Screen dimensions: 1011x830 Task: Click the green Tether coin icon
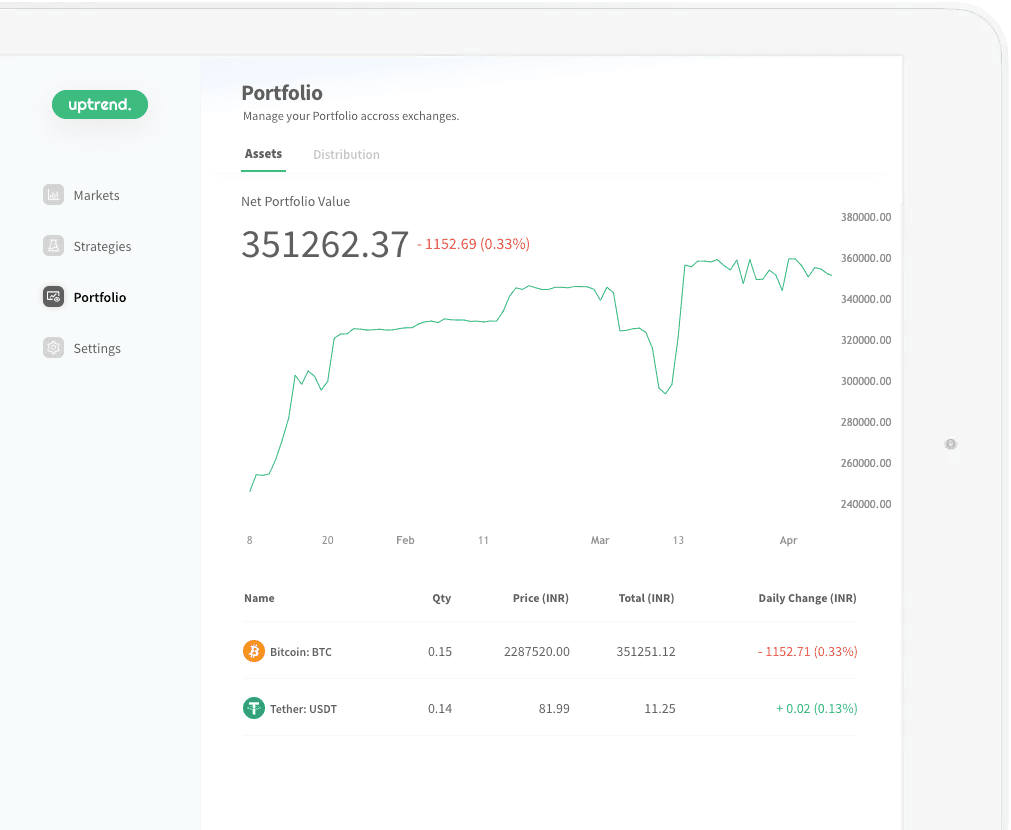[254, 709]
